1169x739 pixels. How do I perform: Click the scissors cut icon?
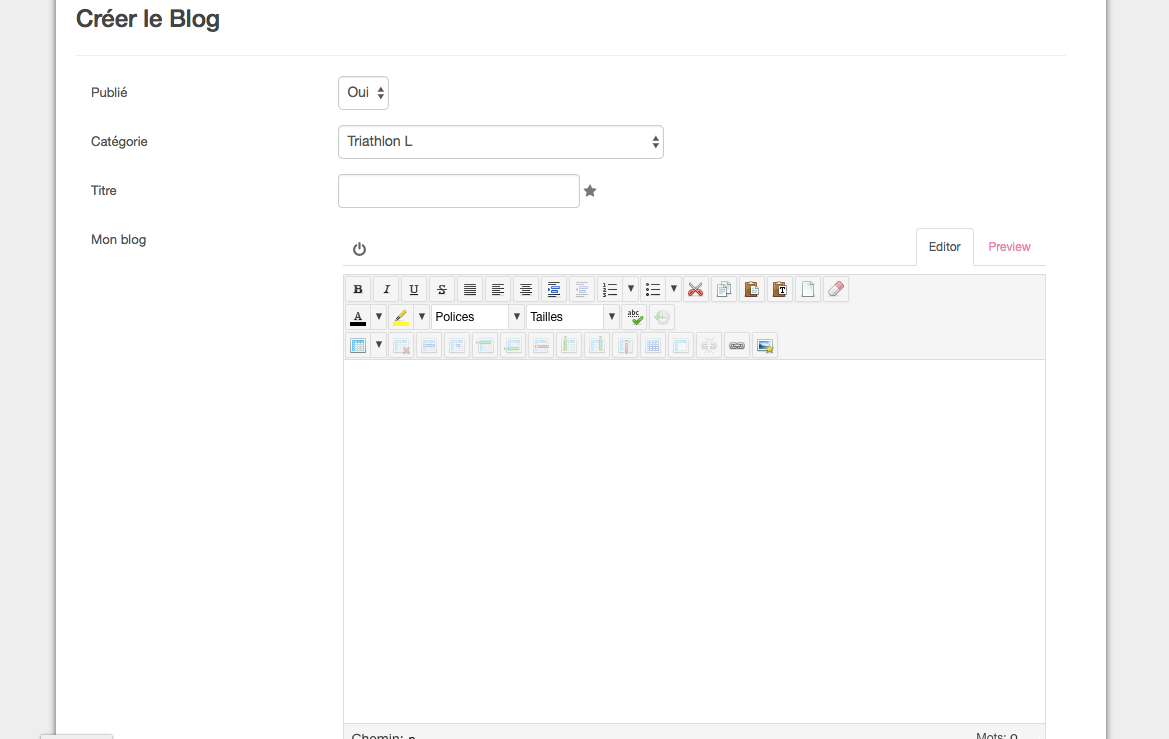pyautogui.click(x=696, y=290)
